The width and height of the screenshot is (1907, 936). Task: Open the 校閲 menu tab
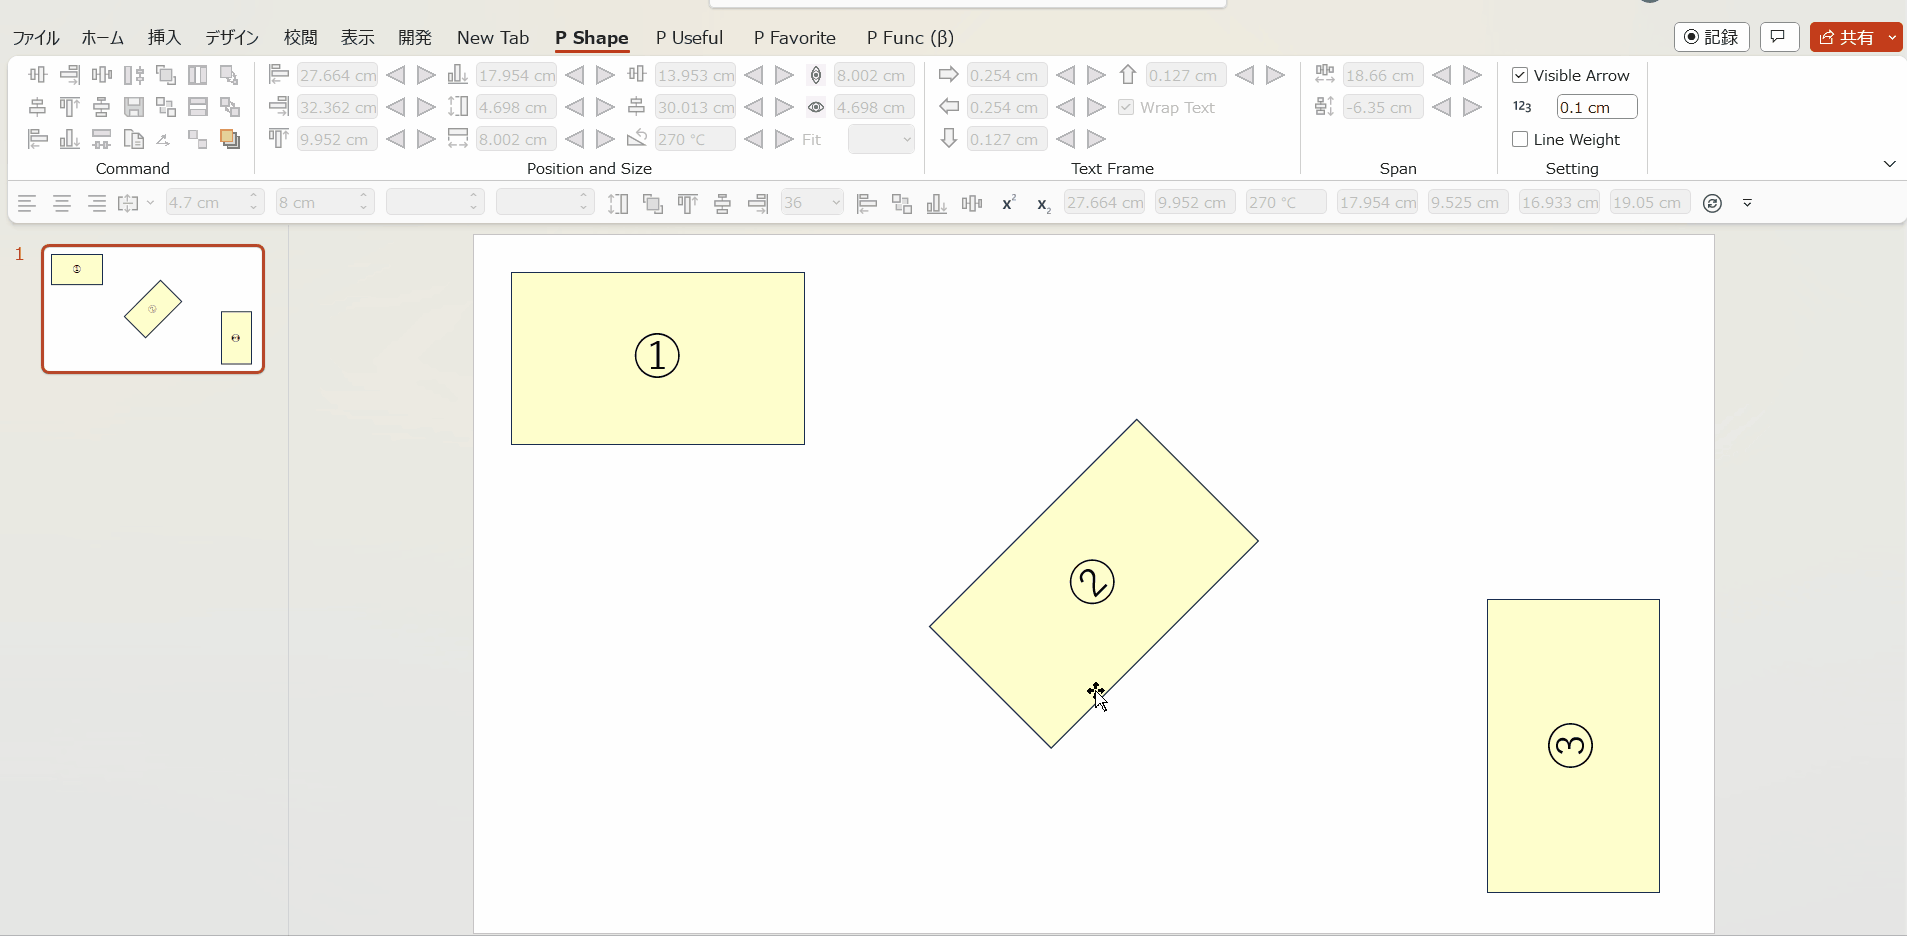point(299,37)
